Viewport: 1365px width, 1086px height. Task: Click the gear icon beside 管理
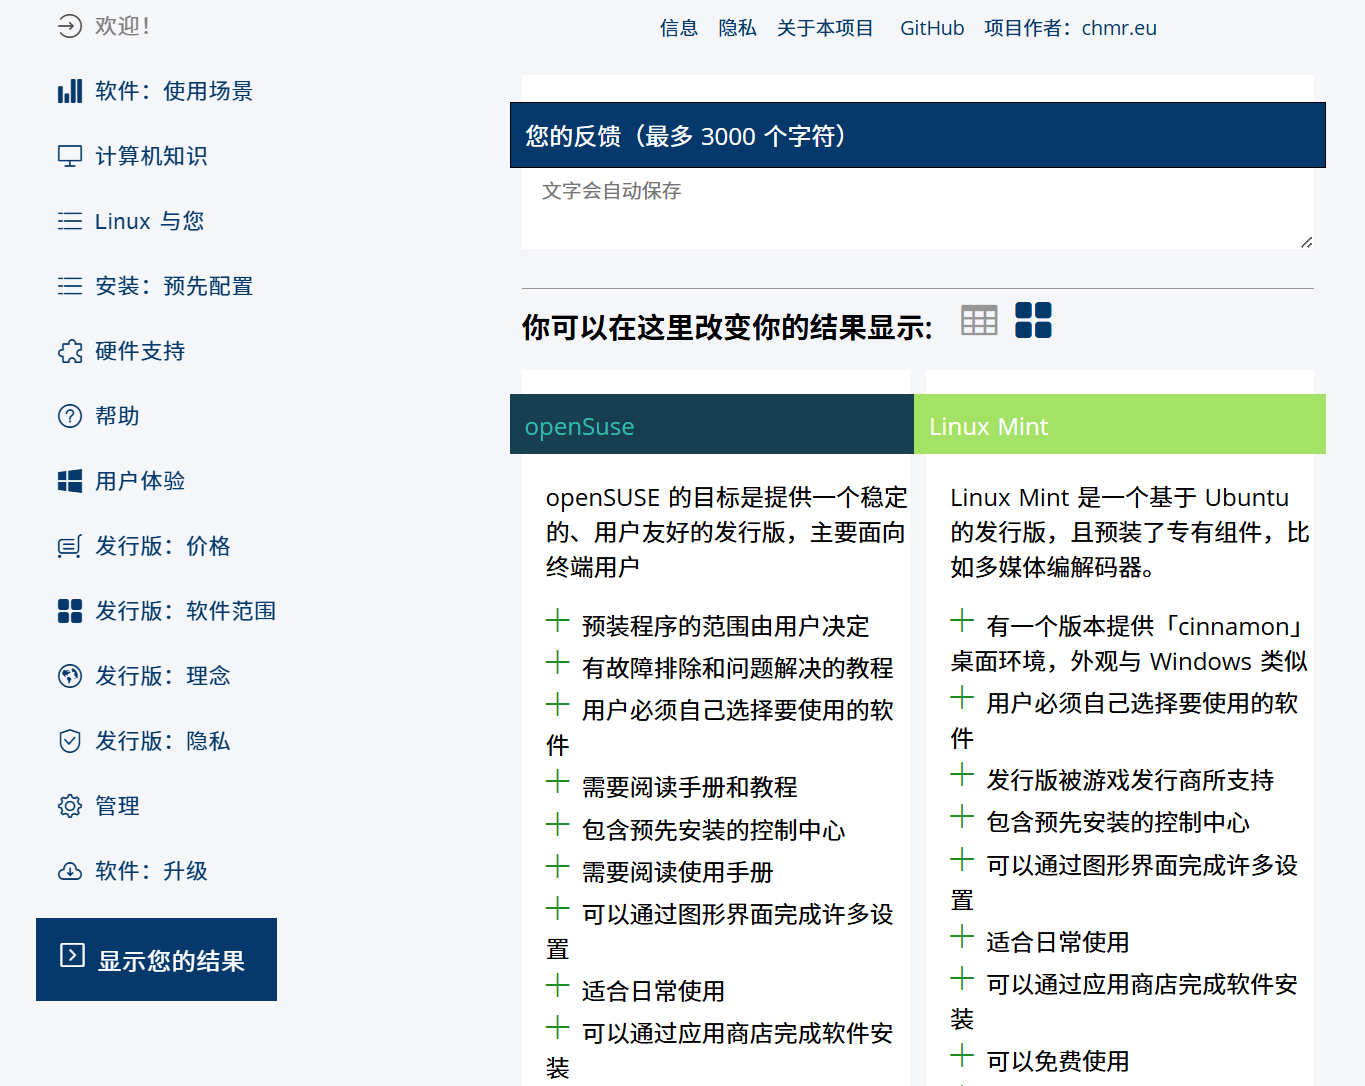point(70,806)
